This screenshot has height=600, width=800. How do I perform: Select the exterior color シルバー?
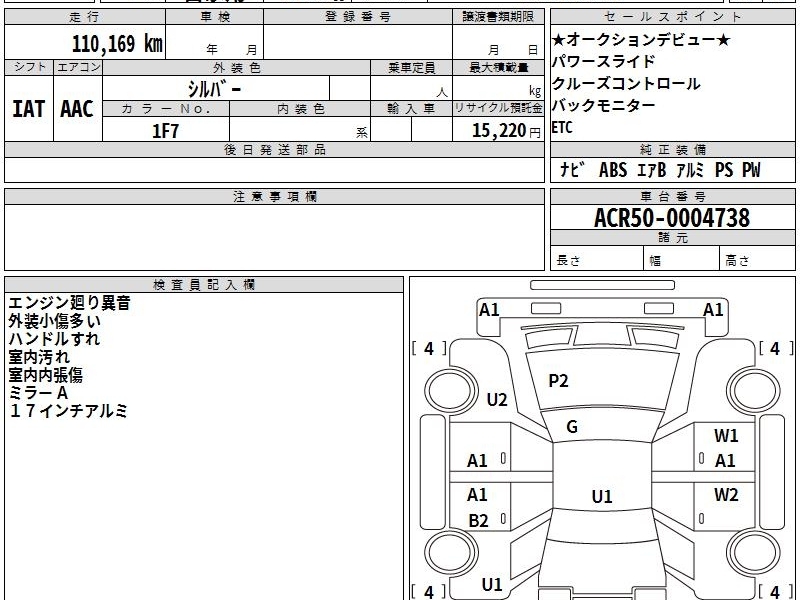(x=215, y=89)
